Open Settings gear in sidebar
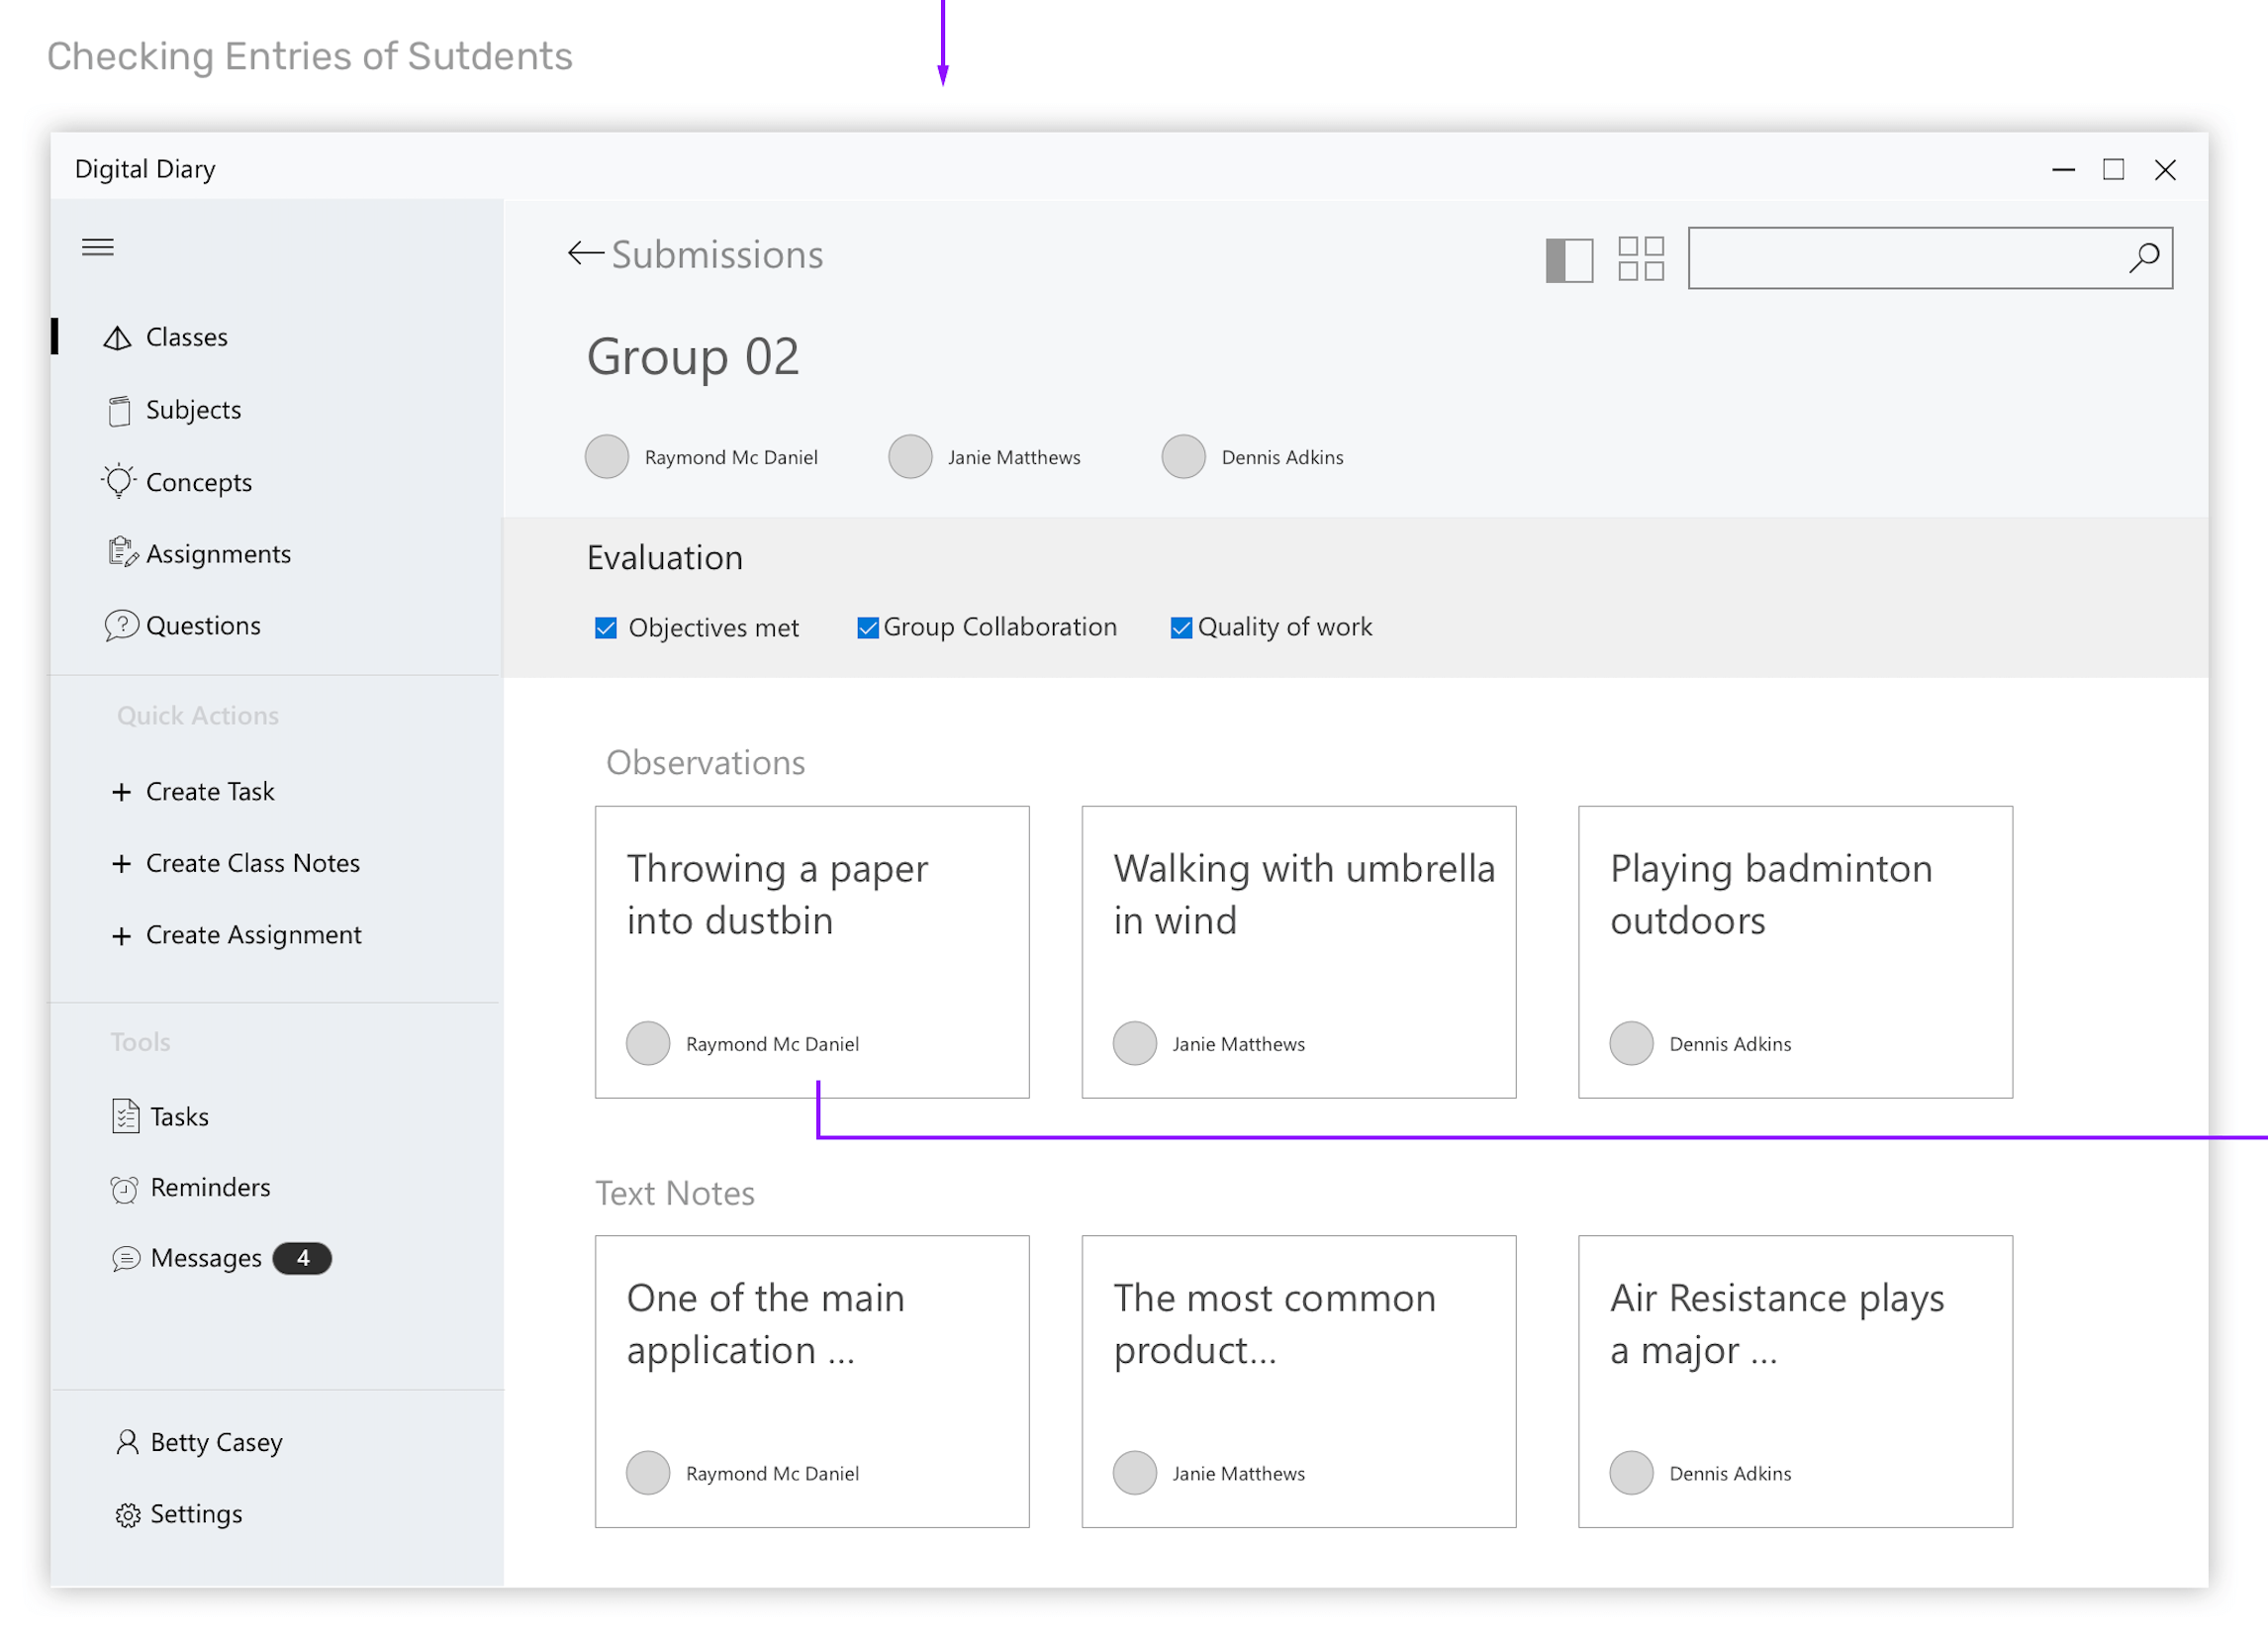This screenshot has height=1641, width=2268. coord(195,1514)
